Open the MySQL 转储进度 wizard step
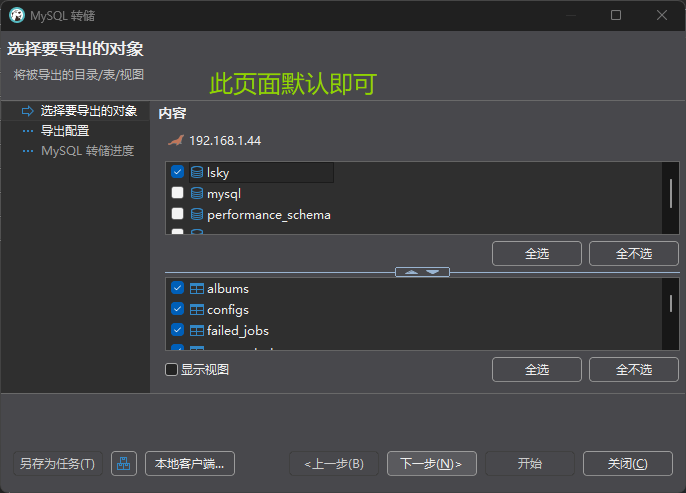This screenshot has height=493, width=686. (88, 151)
